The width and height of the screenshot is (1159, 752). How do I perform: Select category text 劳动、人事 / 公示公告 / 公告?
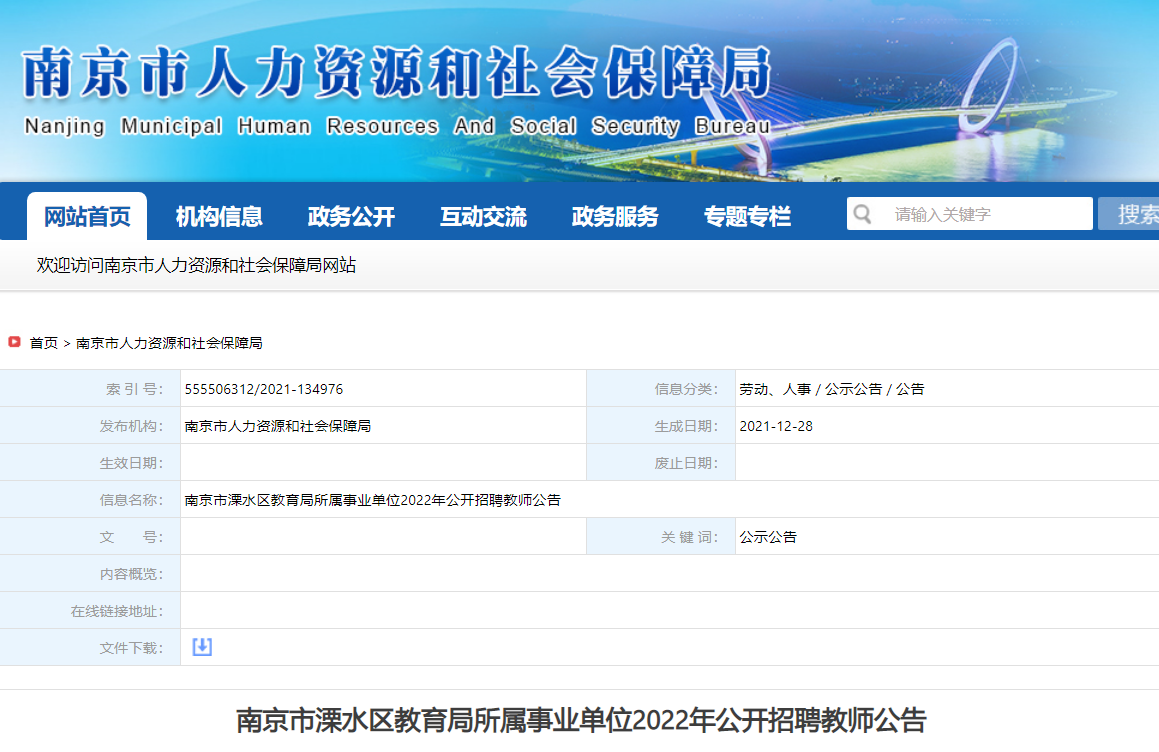[832, 389]
